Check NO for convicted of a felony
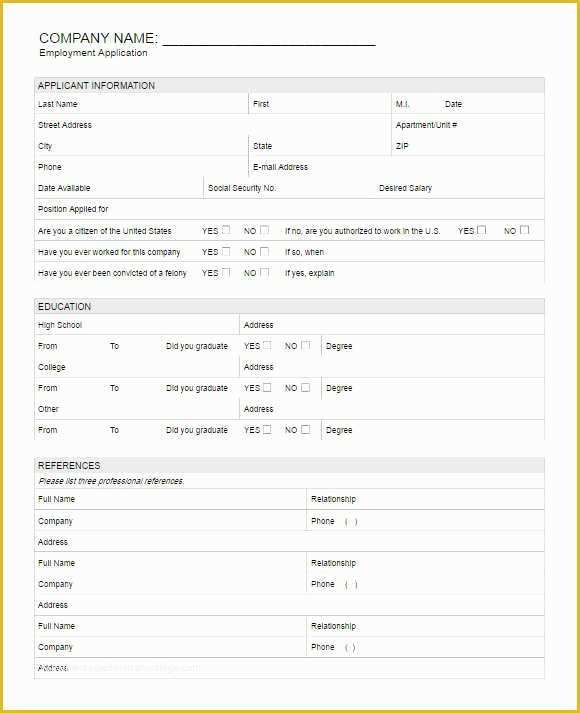 coord(265,272)
